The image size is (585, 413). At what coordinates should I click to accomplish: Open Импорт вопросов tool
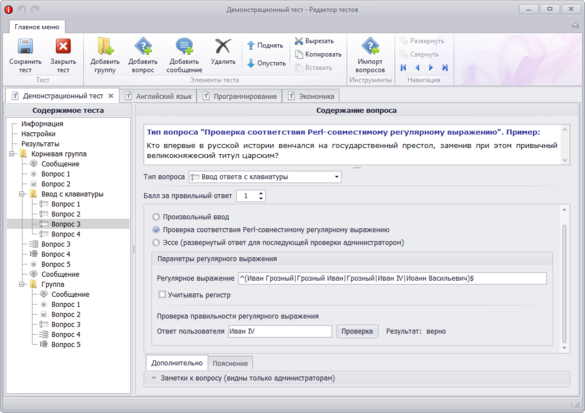(x=370, y=47)
